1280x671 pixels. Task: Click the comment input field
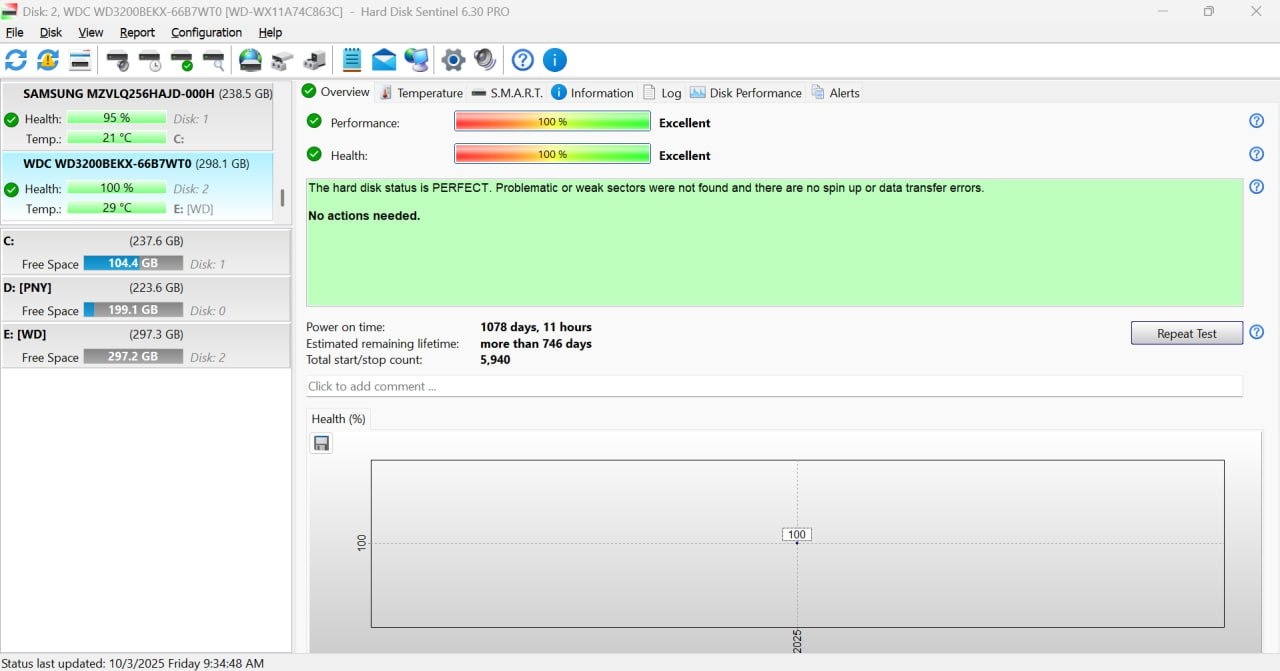[x=773, y=386]
